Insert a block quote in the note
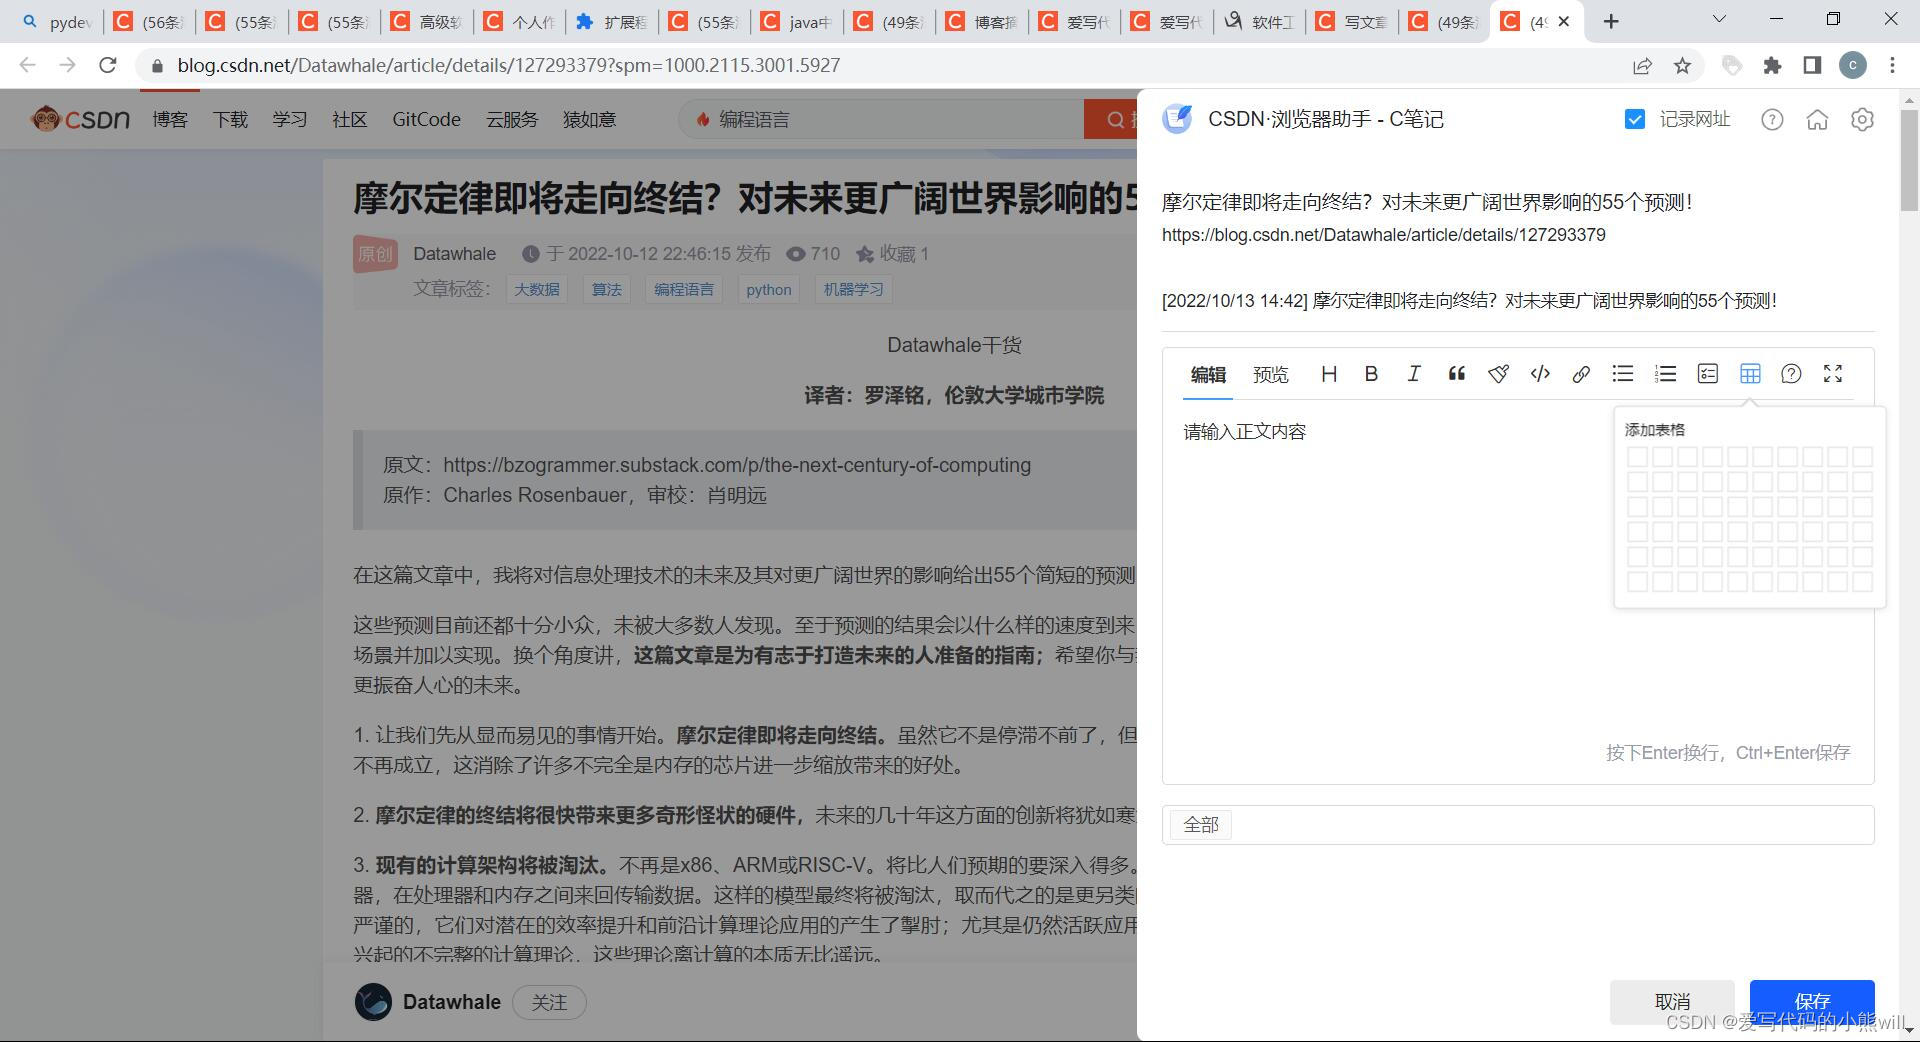Image resolution: width=1920 pixels, height=1042 pixels. 1456,374
